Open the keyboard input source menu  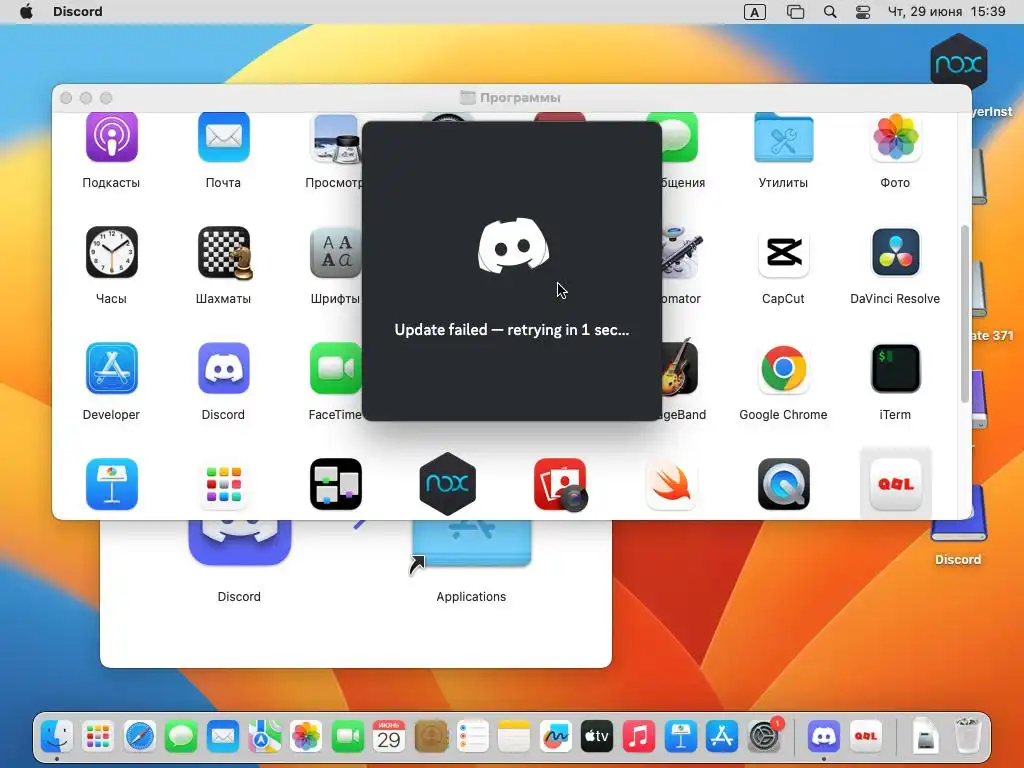click(754, 12)
